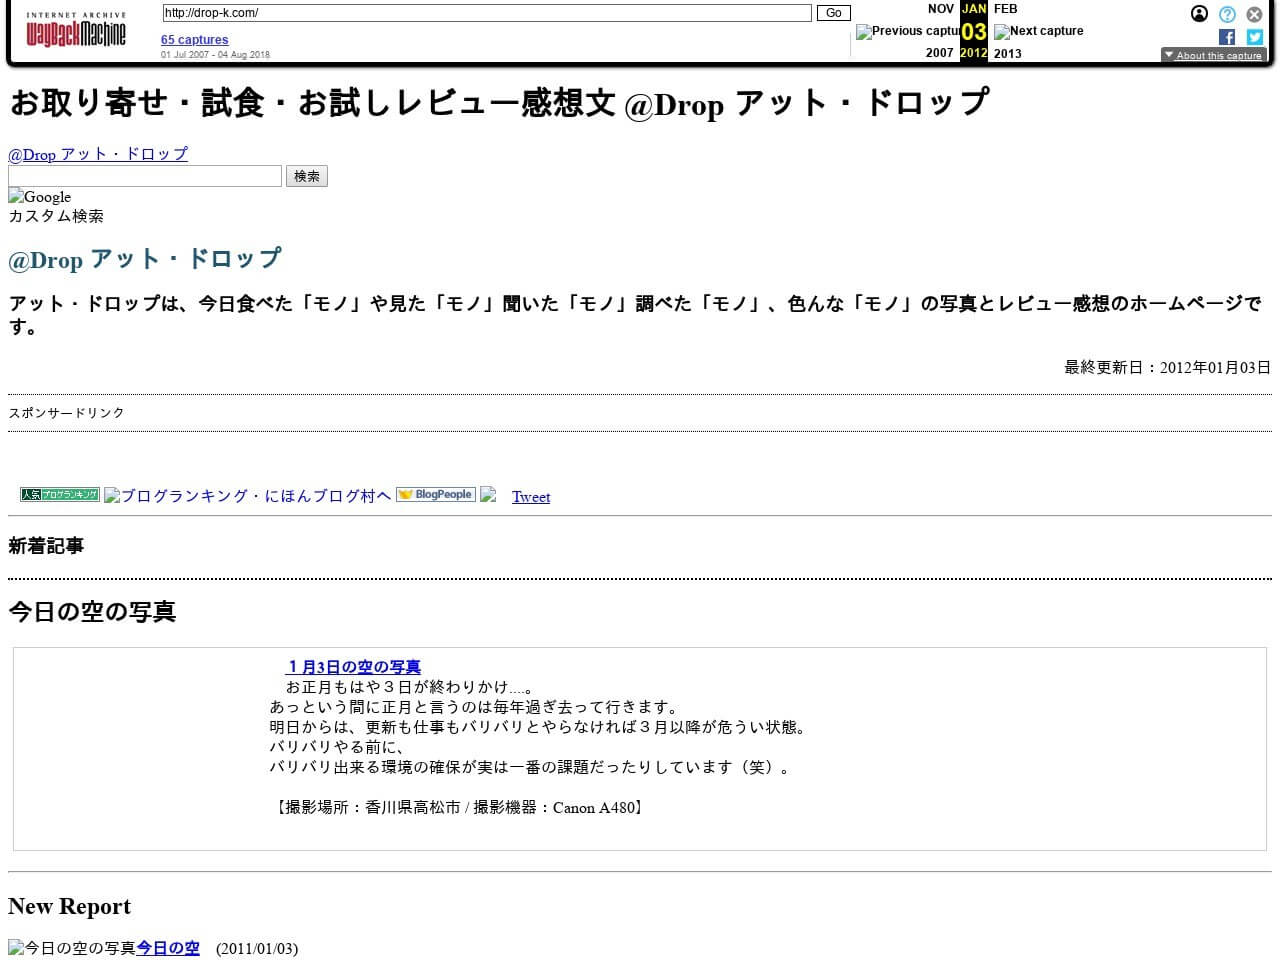Screen dimensions: 1280x960
Task: Share this capture on Facebook
Action: coord(1227,37)
